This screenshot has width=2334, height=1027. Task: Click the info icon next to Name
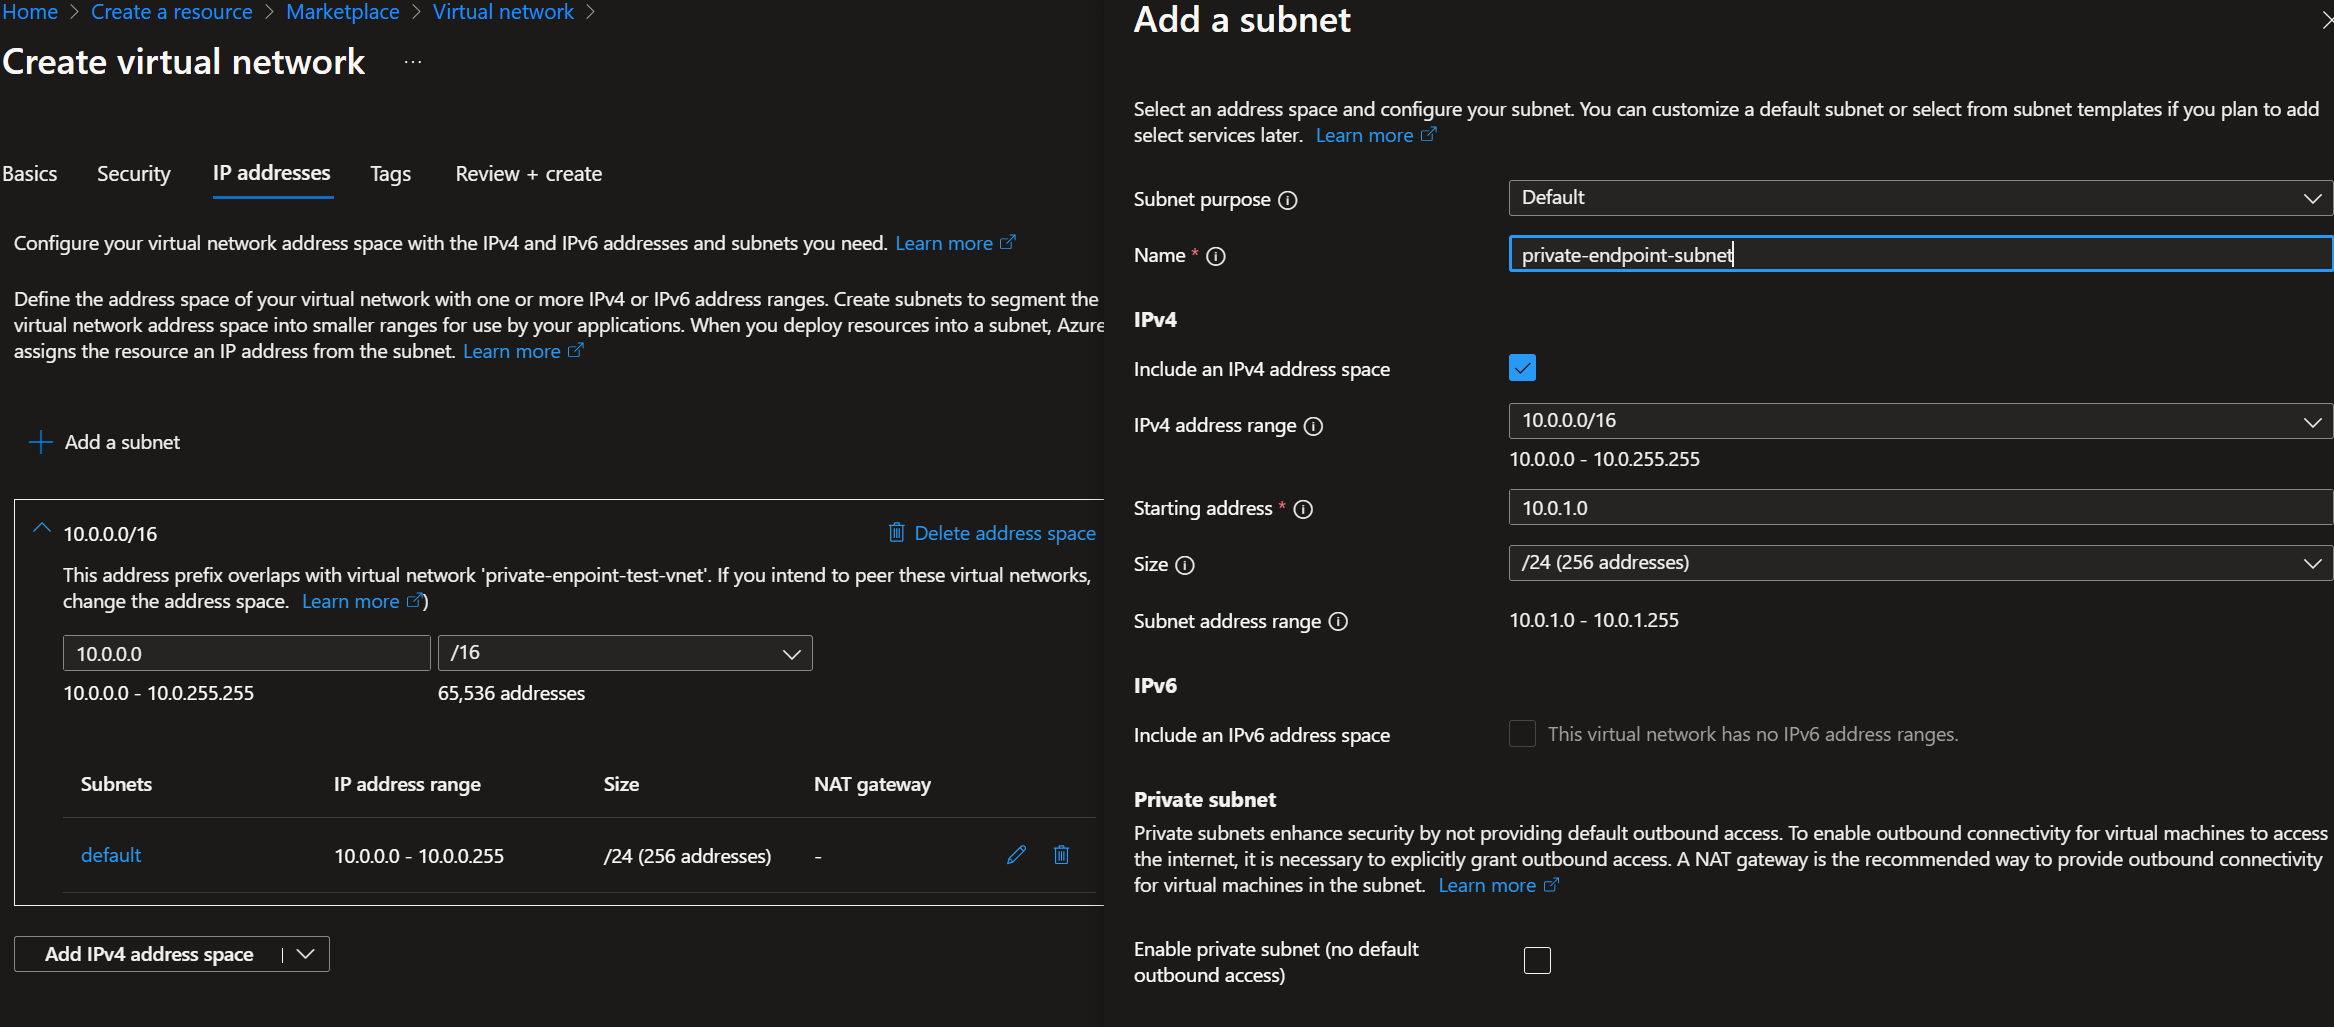(x=1216, y=256)
